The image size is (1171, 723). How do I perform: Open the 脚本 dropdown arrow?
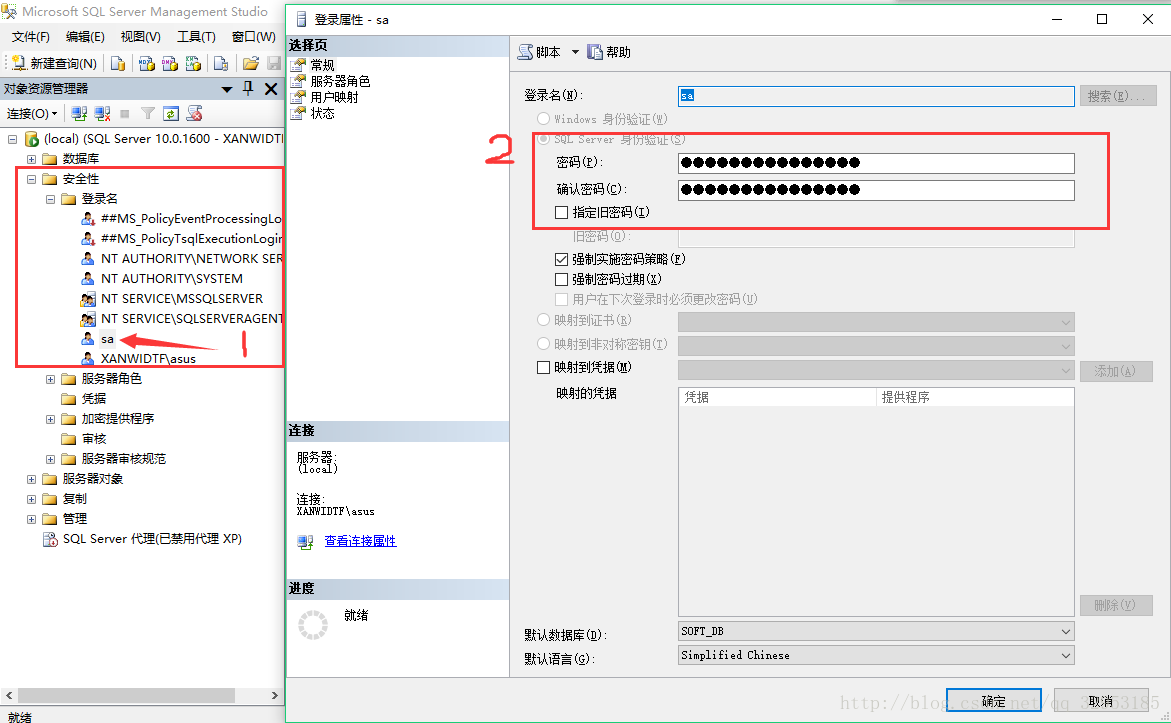(575, 52)
